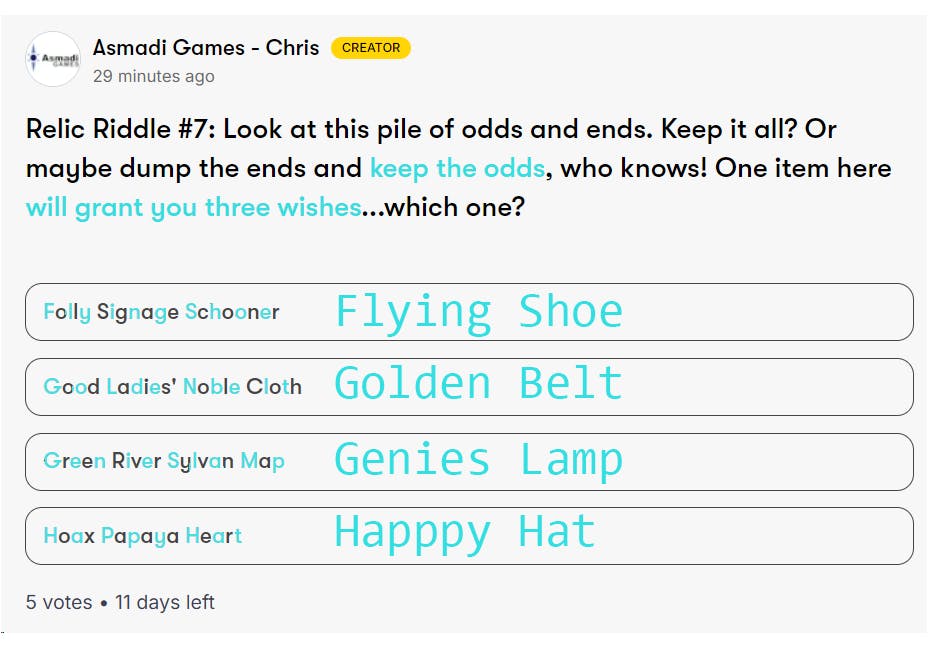Click the 'Happpy Hat' annotation text

click(x=464, y=532)
